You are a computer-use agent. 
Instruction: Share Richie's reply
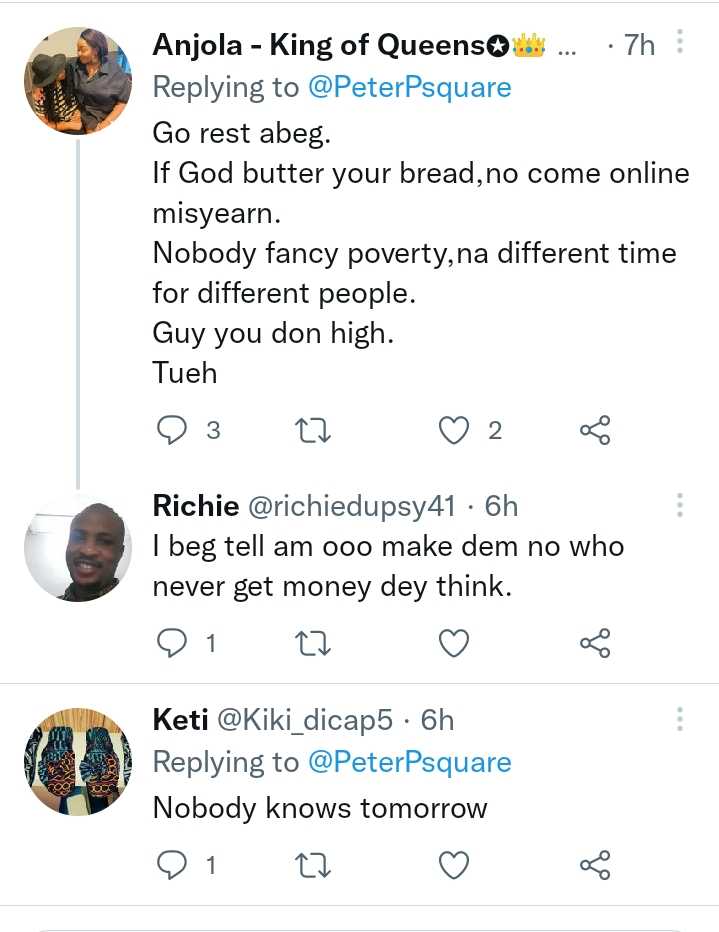click(595, 643)
